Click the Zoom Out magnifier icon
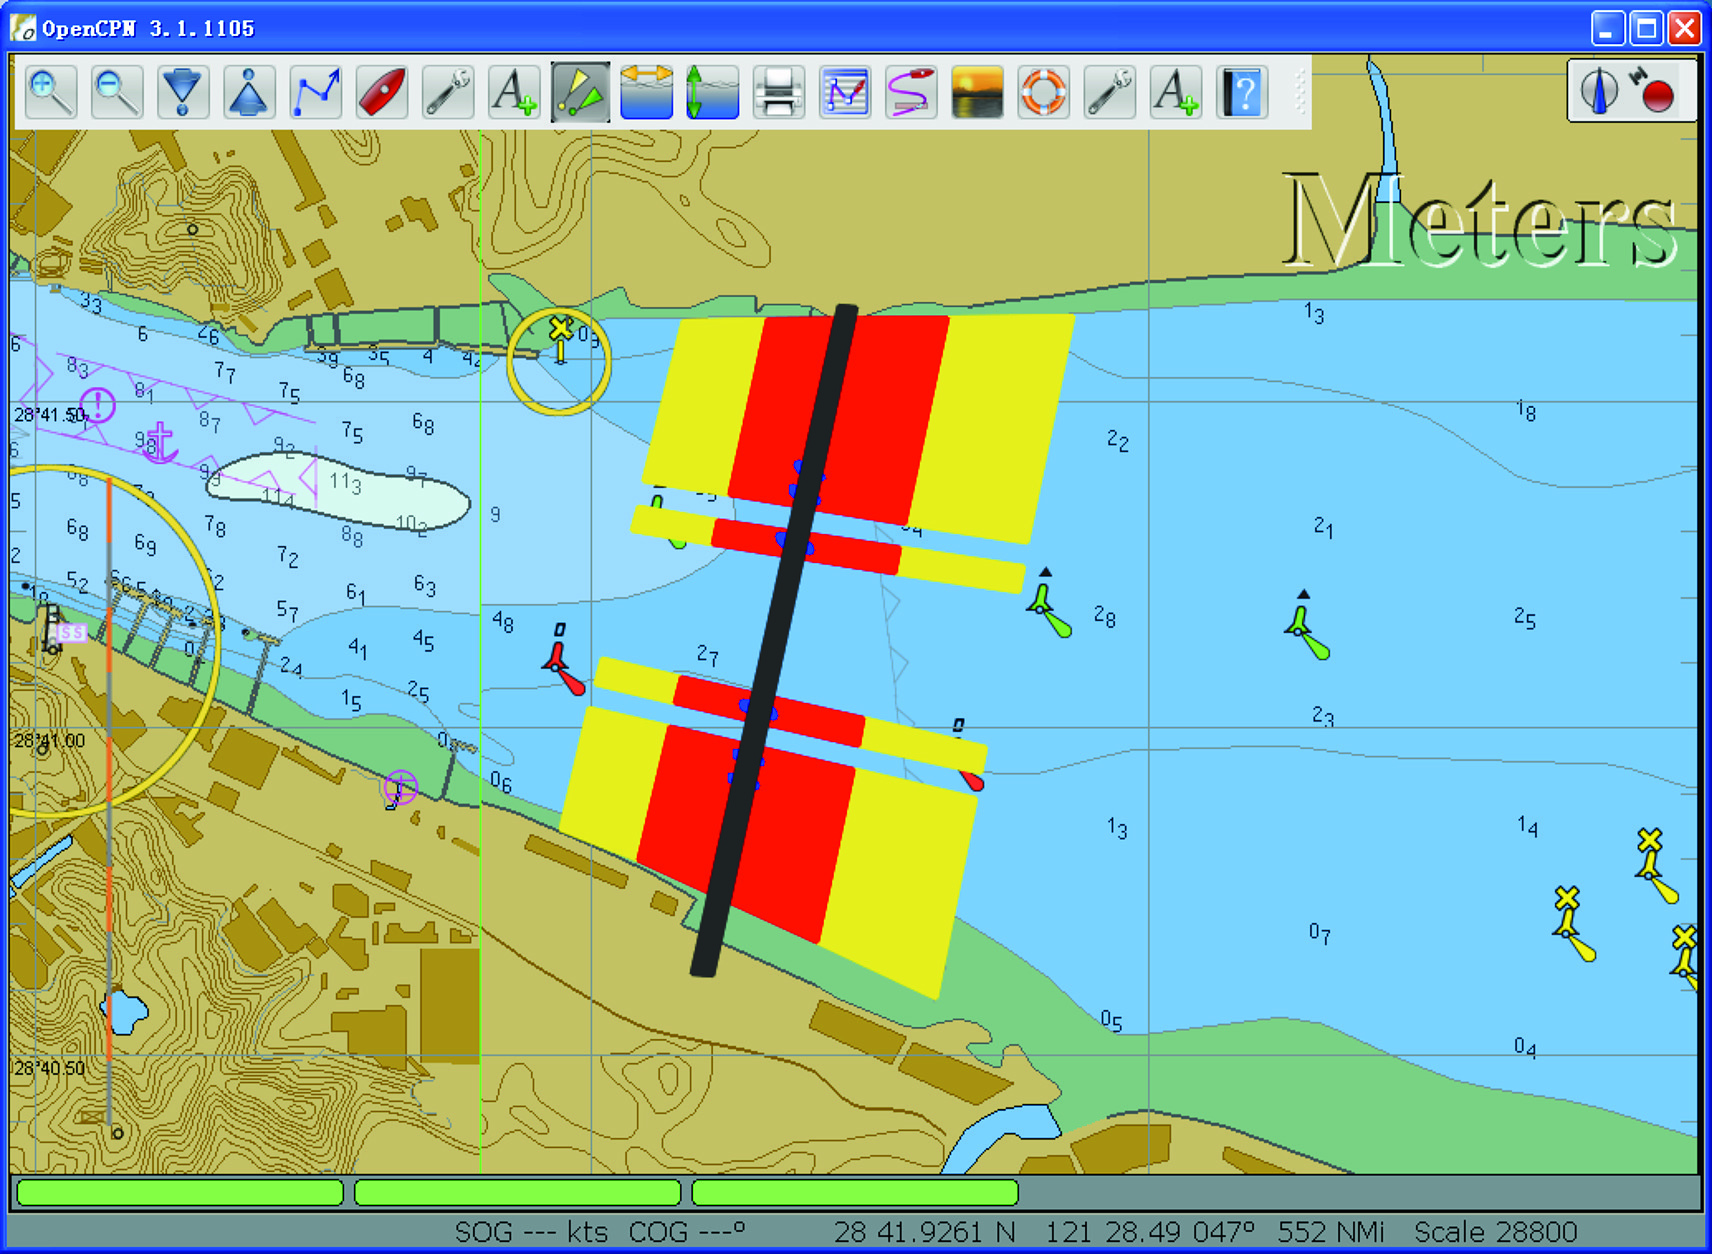The image size is (1713, 1254). tap(116, 93)
